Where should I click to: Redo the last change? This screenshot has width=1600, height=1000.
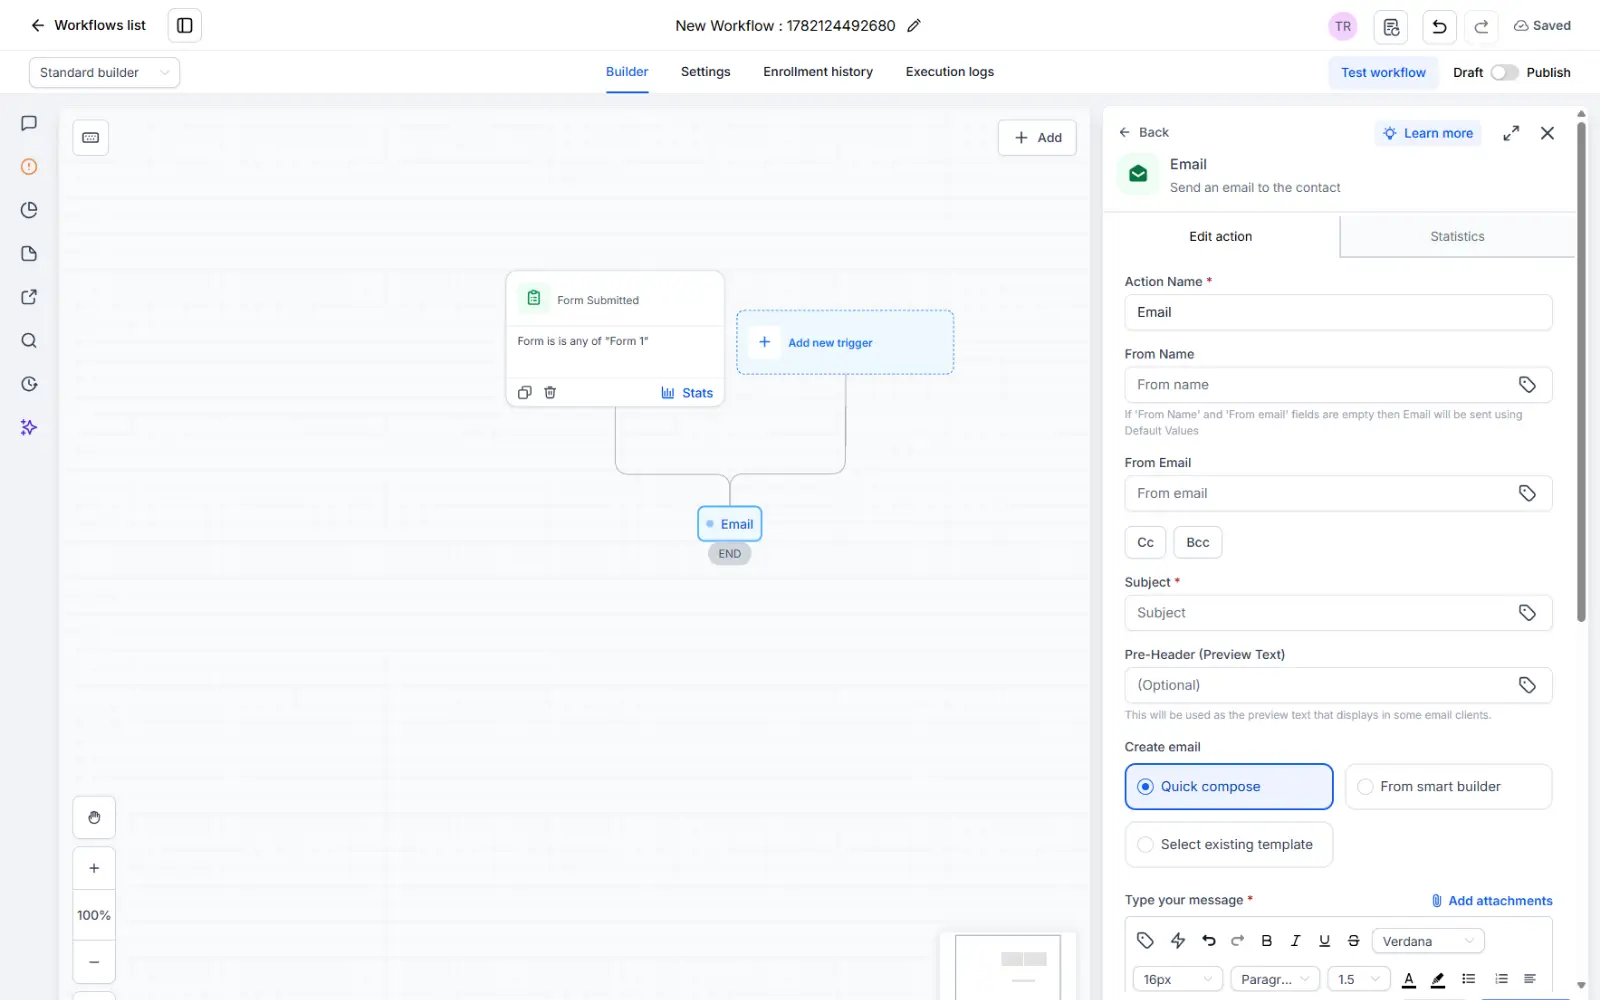1481,27
